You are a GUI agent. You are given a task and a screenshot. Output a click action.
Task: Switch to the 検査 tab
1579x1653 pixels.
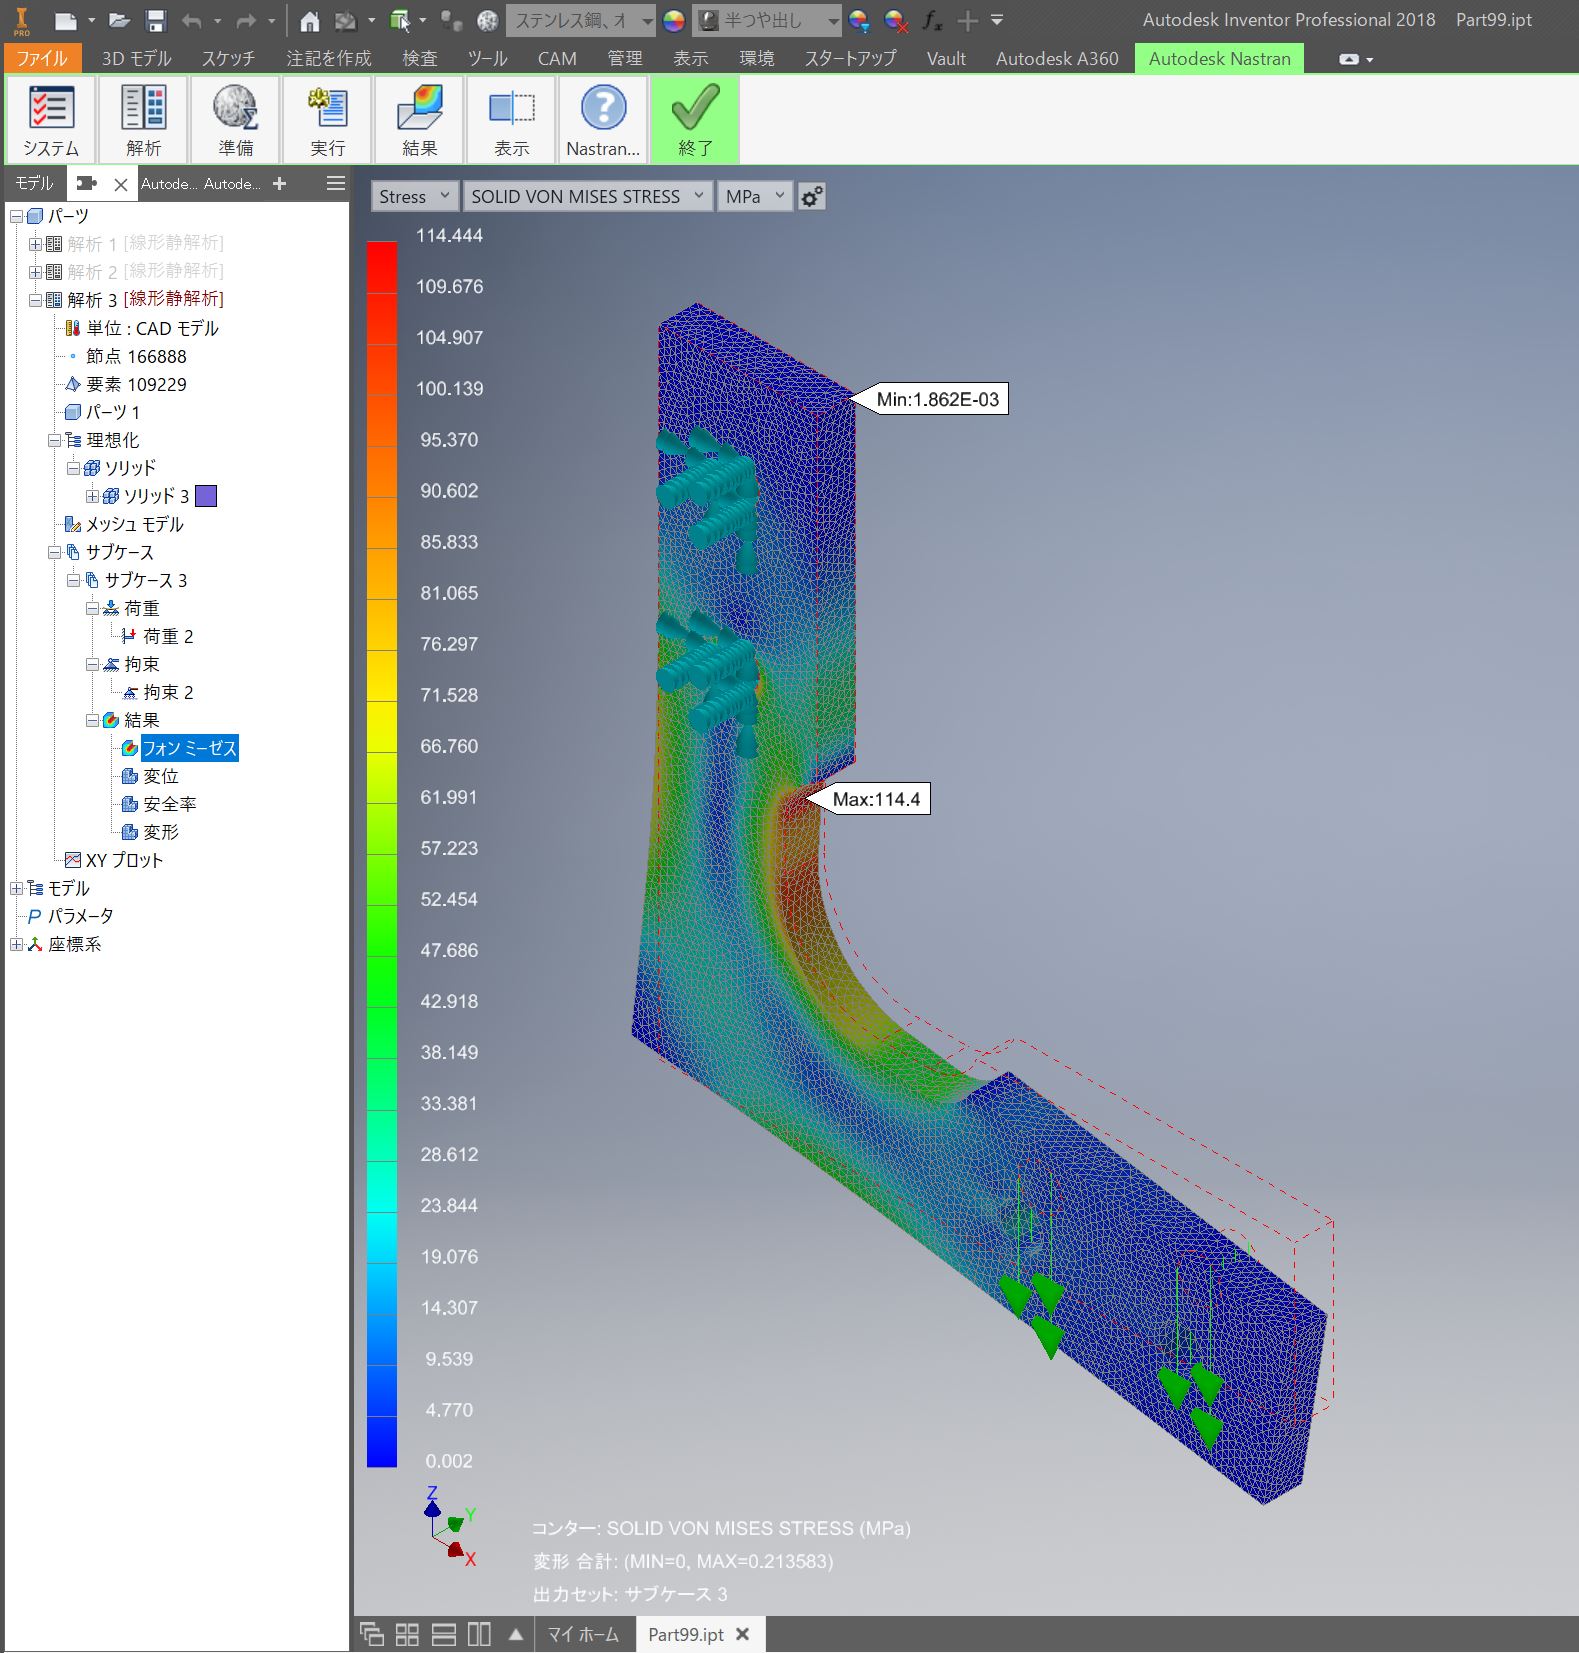point(420,58)
